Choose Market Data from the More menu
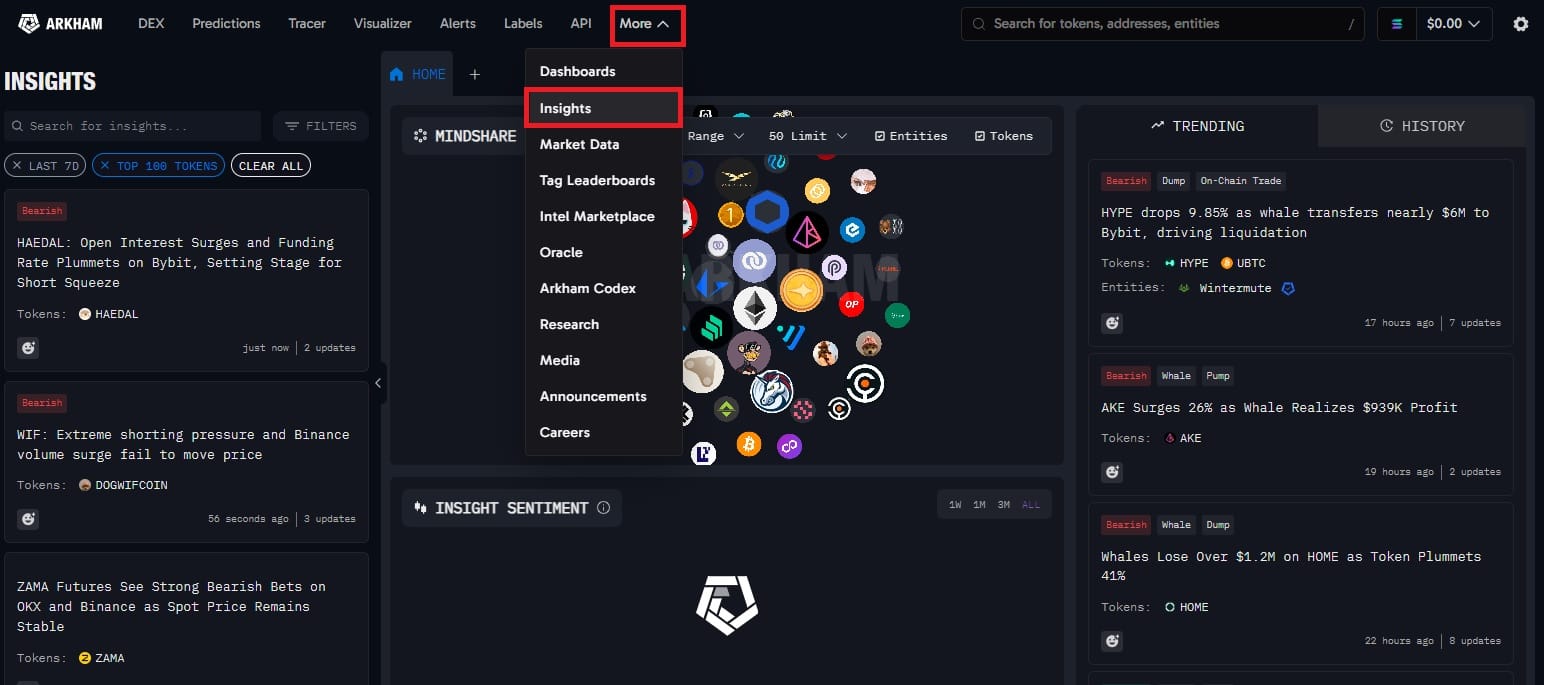 click(x=603, y=144)
